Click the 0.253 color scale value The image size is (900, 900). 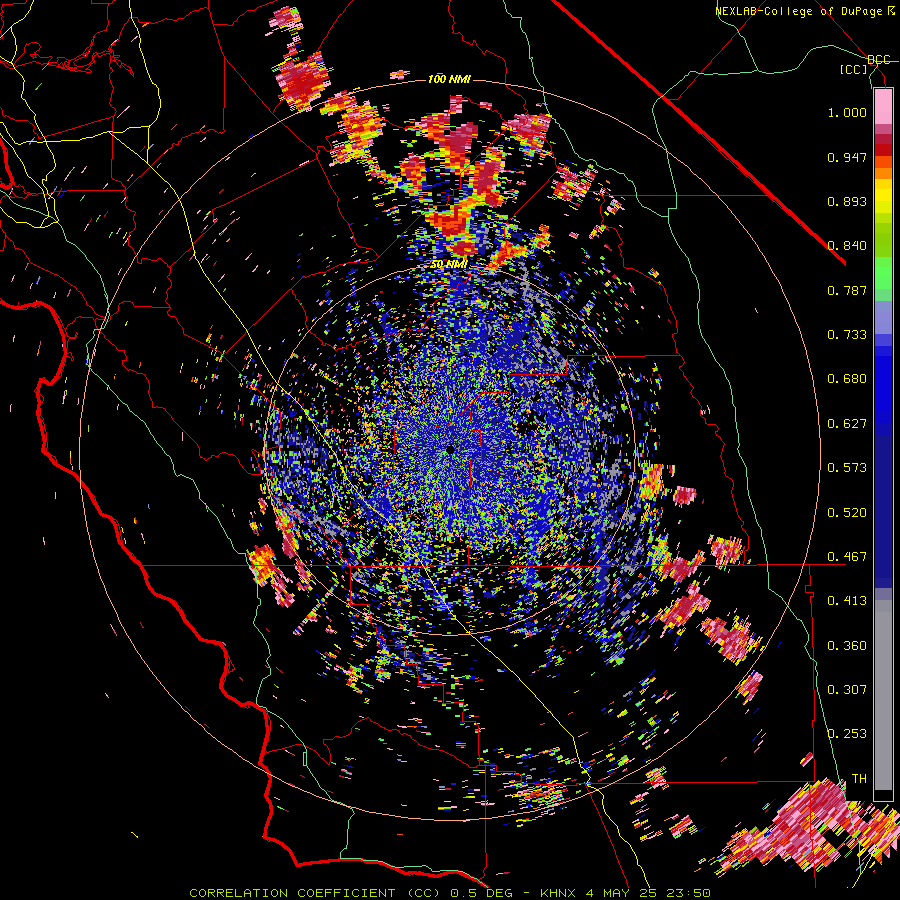pyautogui.click(x=847, y=734)
